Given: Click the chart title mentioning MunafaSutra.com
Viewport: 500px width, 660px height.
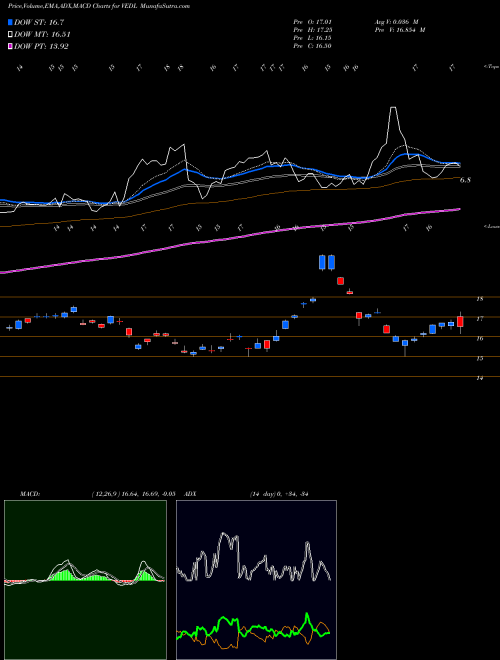Looking at the screenshot, I should pos(98,6).
